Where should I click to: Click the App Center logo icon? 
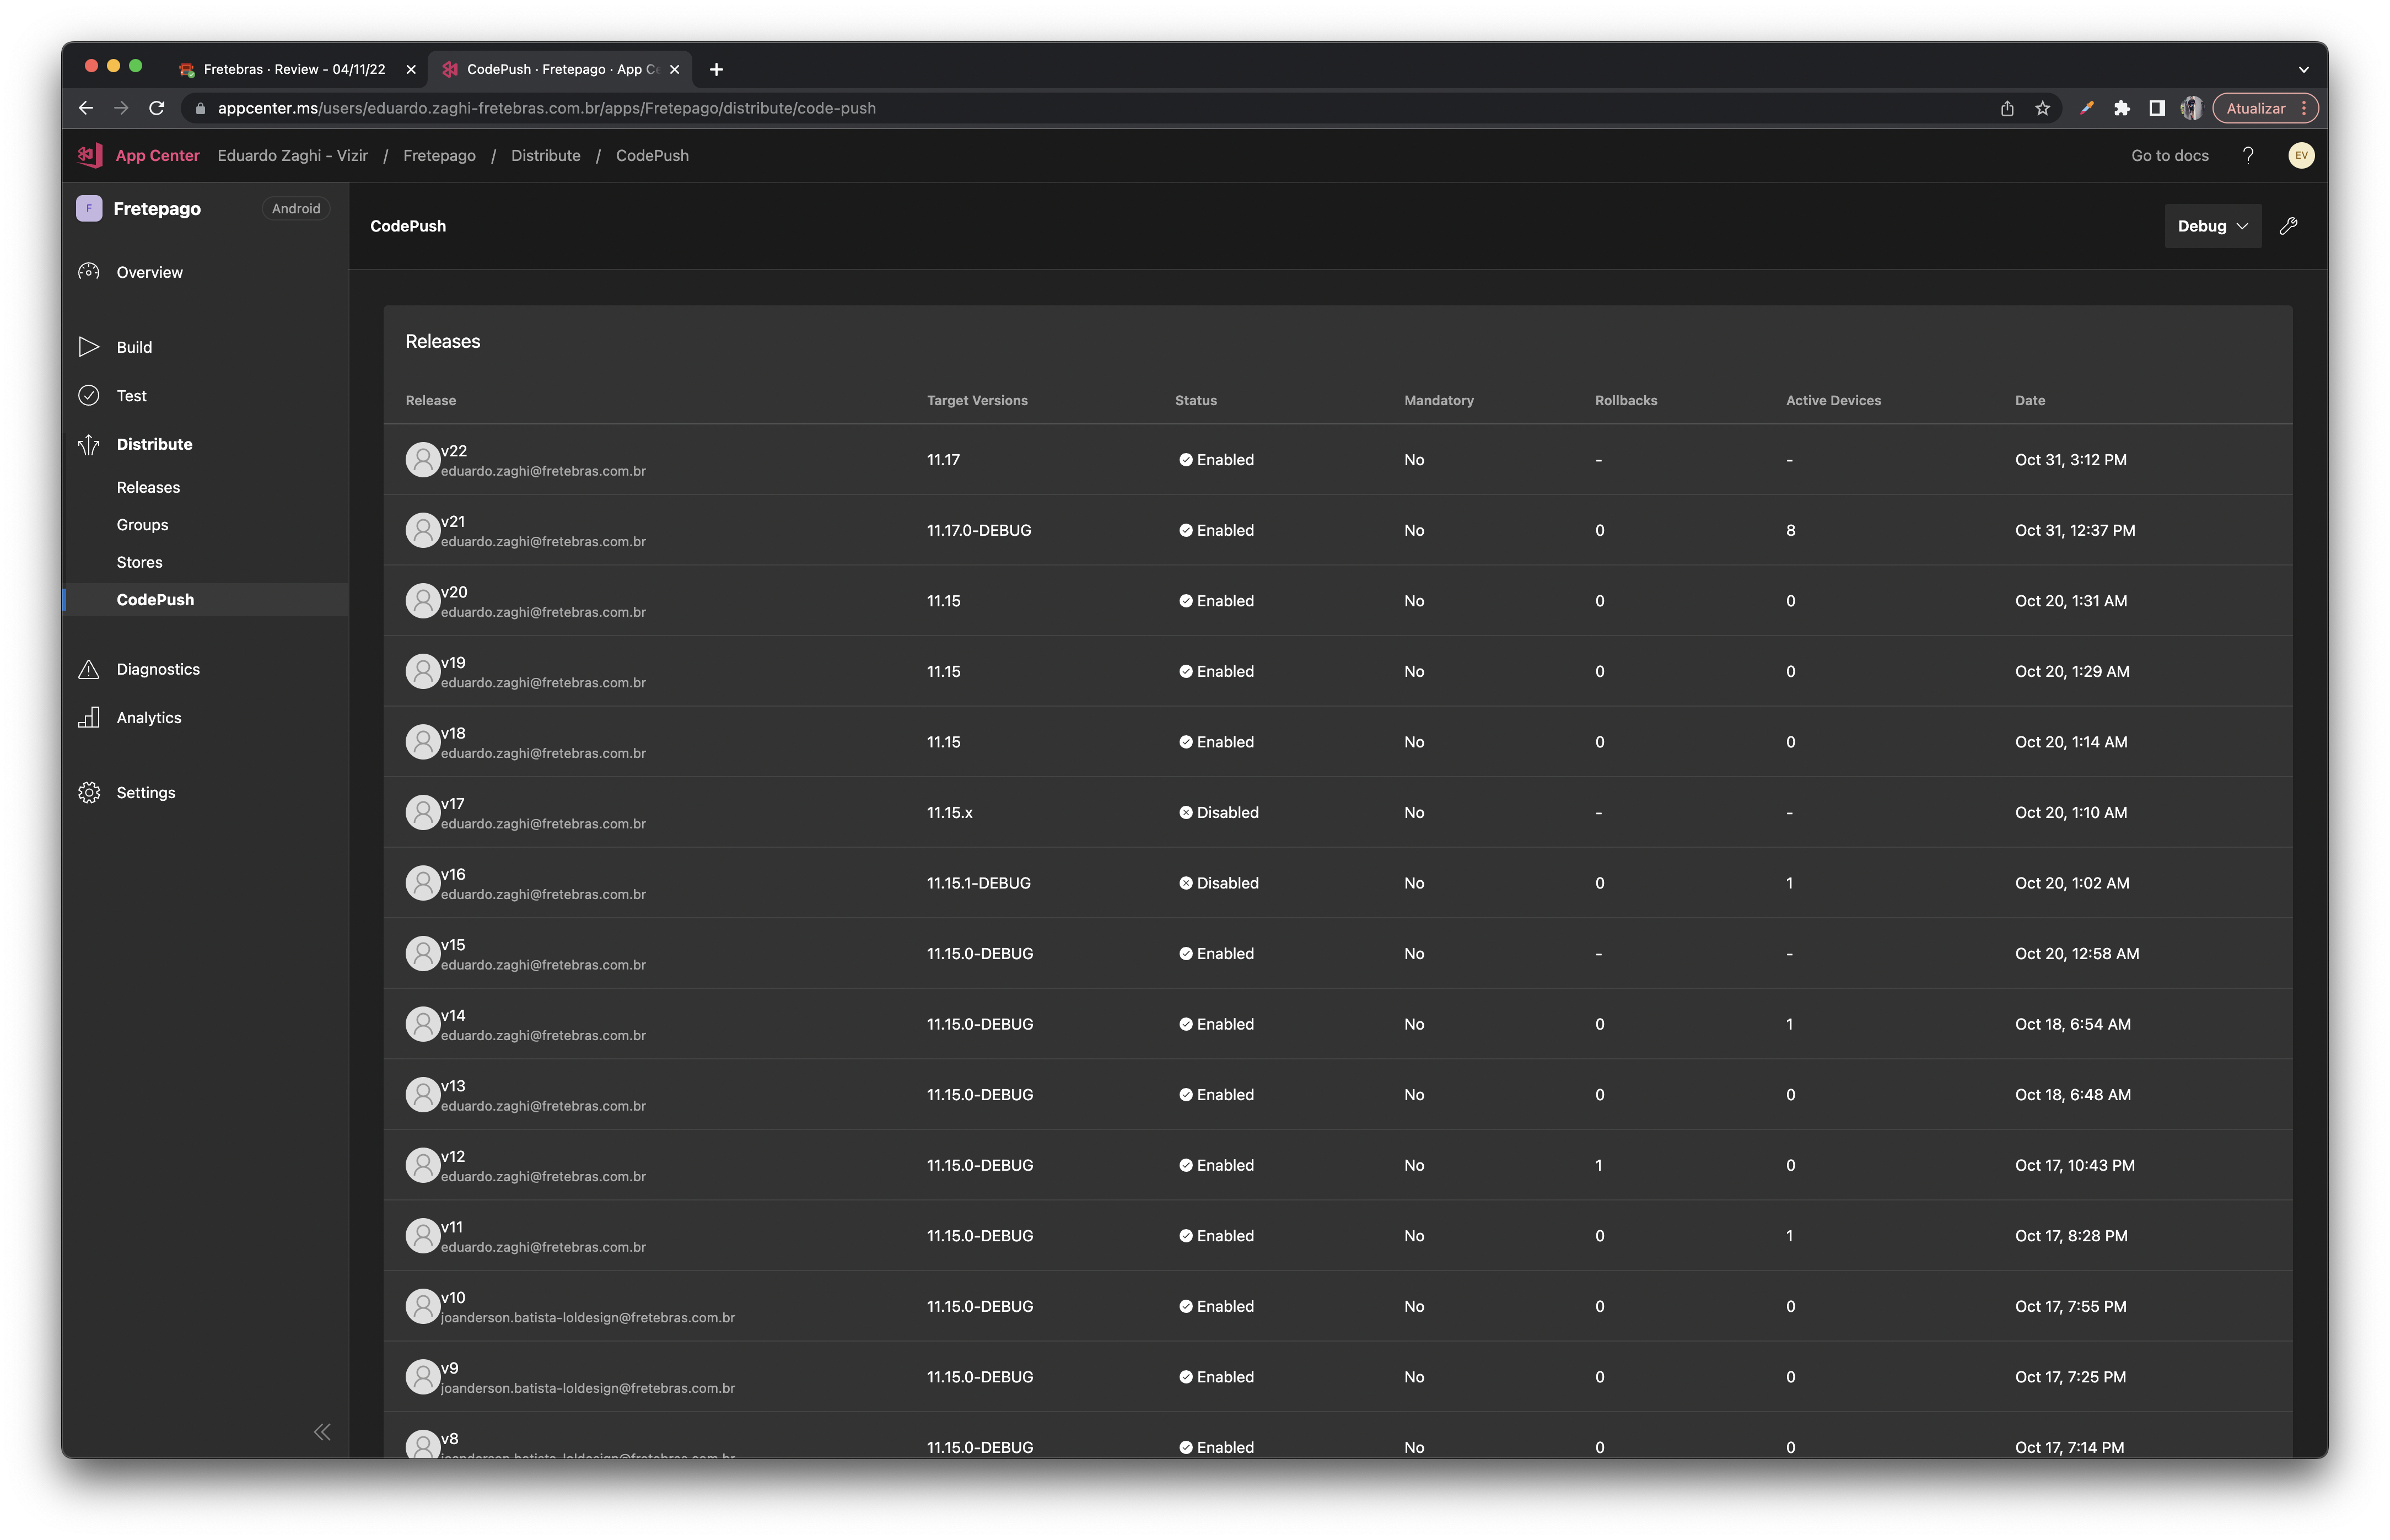(90, 155)
